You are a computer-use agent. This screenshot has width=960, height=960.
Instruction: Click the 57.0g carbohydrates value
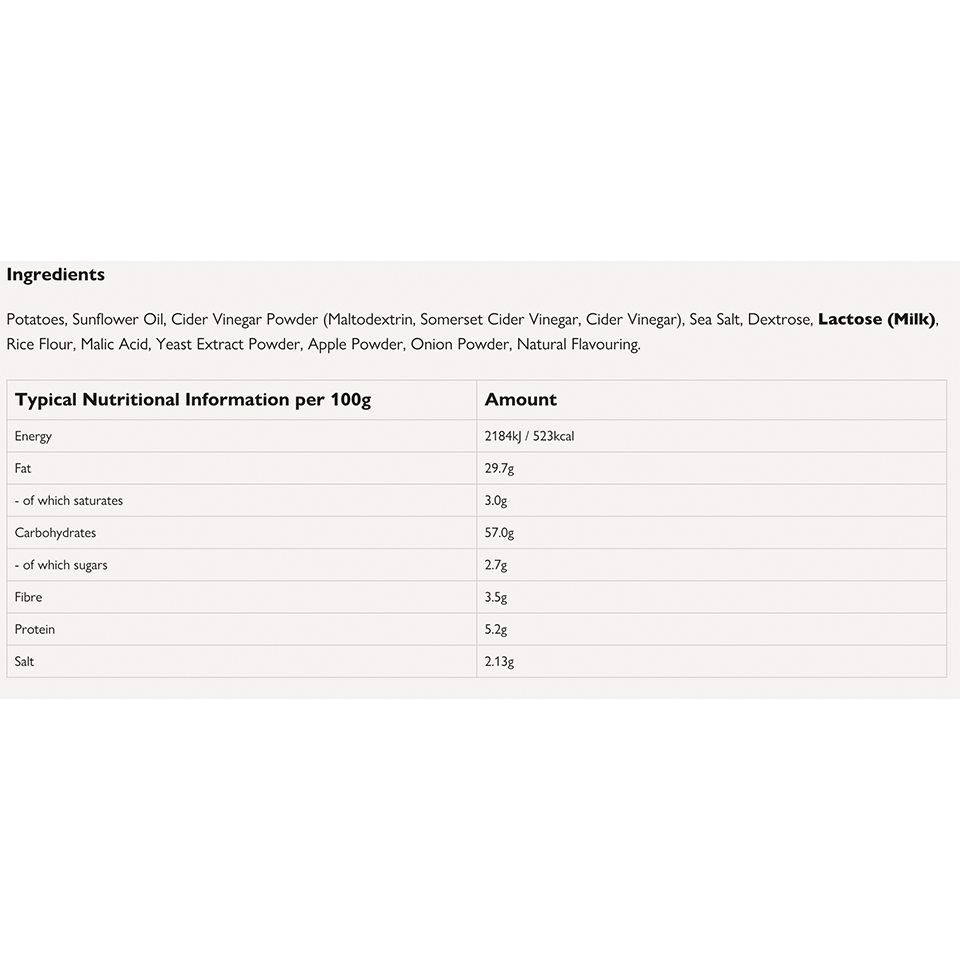coord(499,533)
